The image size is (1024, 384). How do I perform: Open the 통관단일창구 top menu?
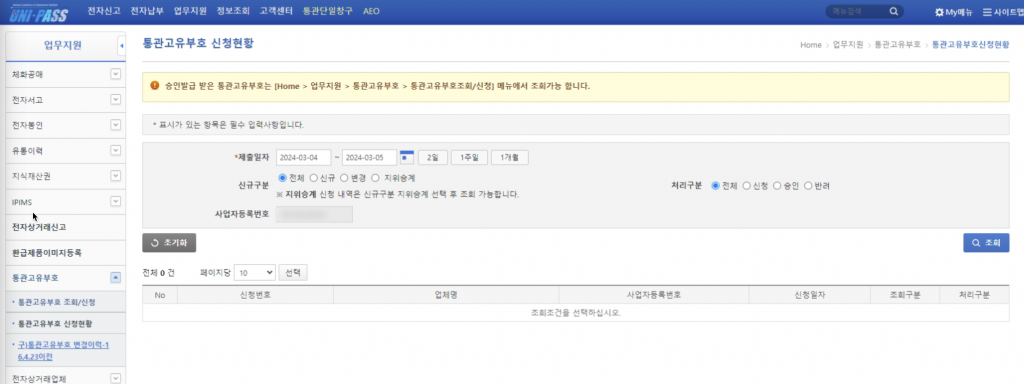328,12
